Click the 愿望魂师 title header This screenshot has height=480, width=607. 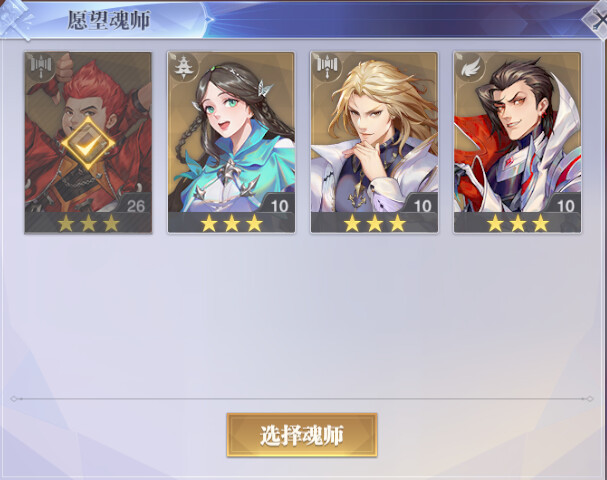click(x=108, y=20)
